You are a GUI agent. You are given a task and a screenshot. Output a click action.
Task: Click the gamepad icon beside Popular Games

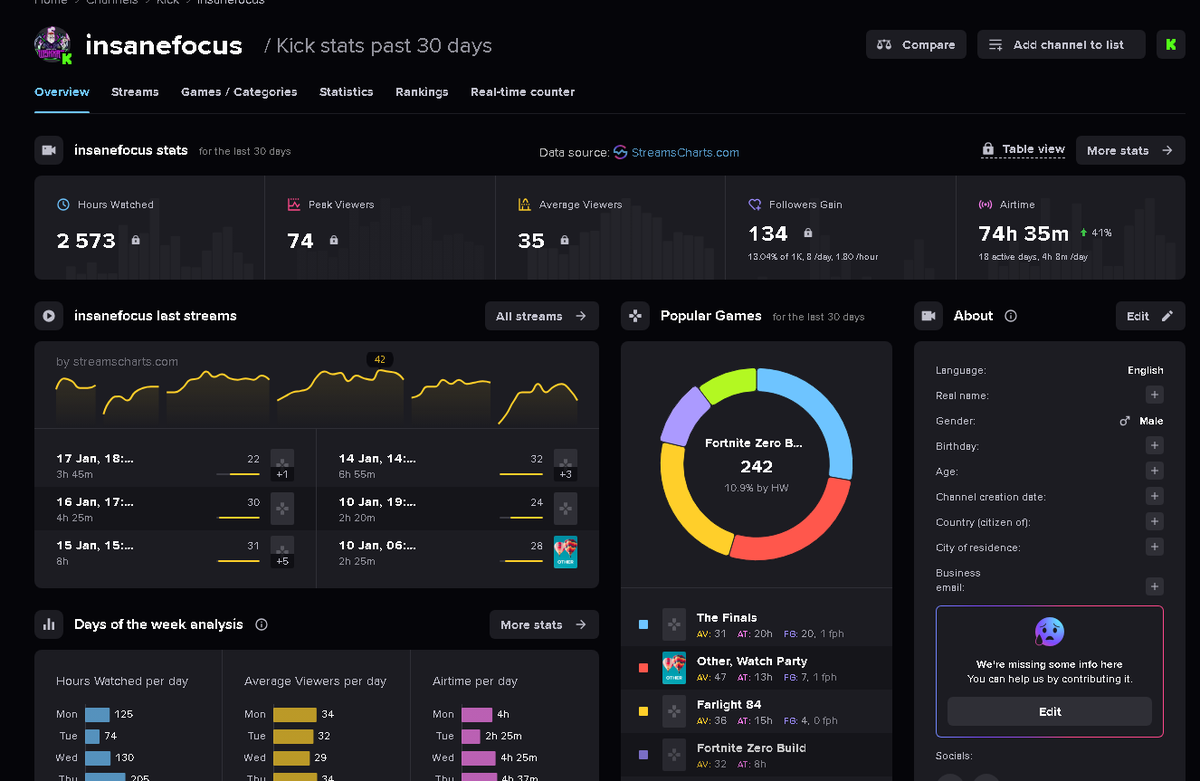tap(634, 316)
